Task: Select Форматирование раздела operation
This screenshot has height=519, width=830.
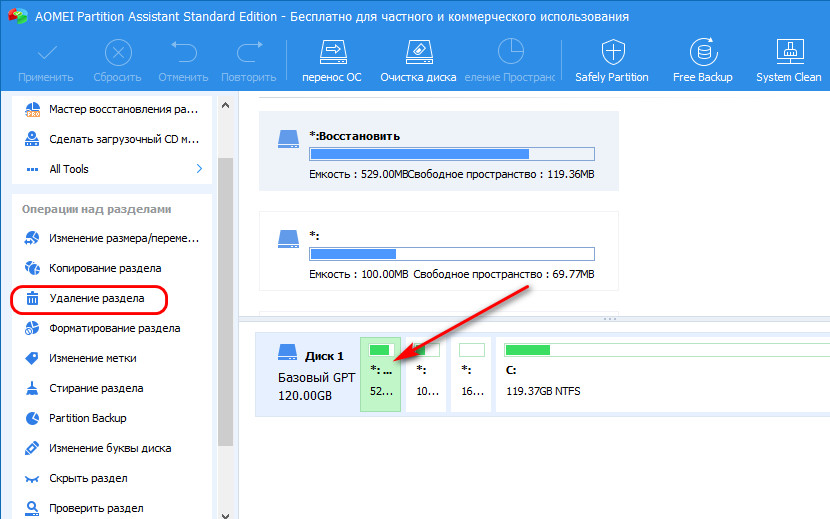Action: (102, 328)
